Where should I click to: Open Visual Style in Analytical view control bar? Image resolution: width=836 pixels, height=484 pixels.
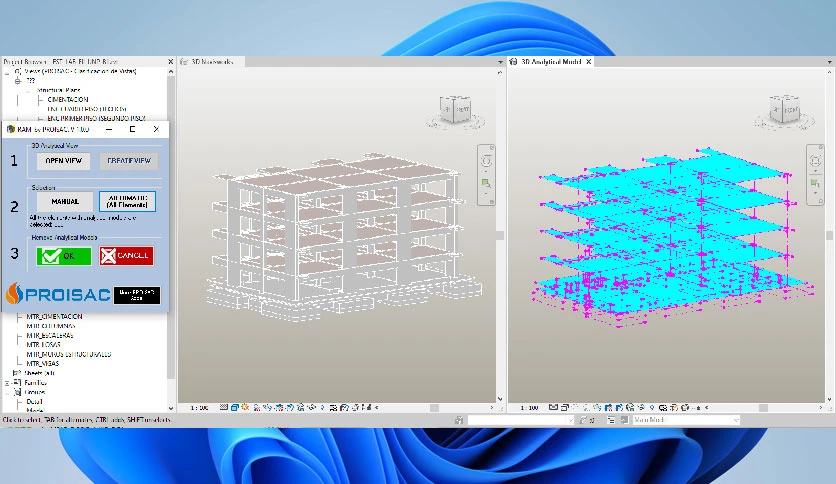click(565, 407)
